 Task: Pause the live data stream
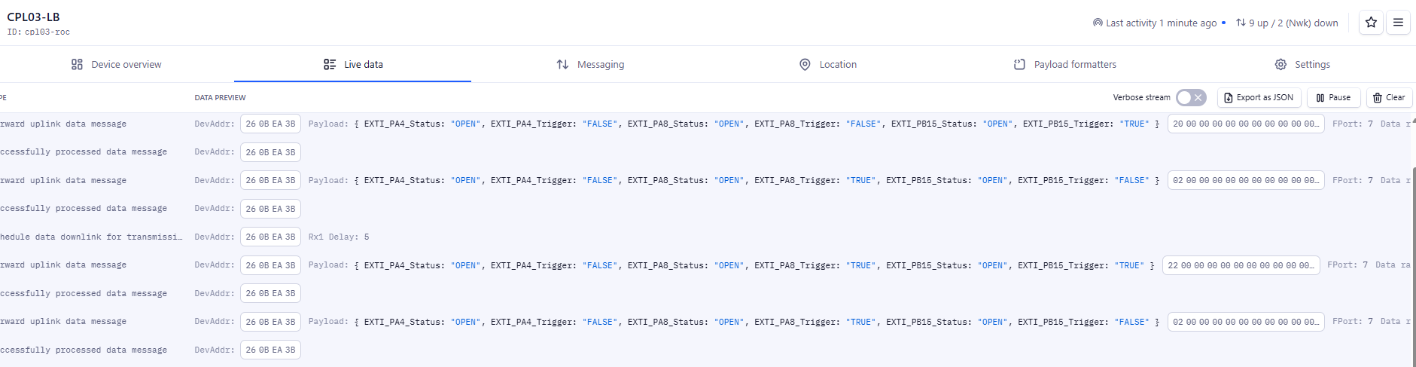[x=1333, y=97]
